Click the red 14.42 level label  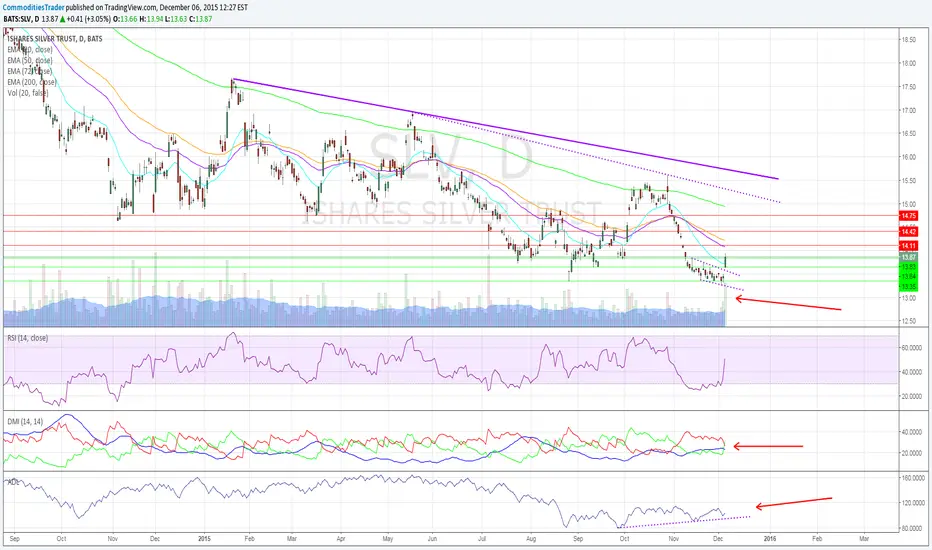pos(909,231)
